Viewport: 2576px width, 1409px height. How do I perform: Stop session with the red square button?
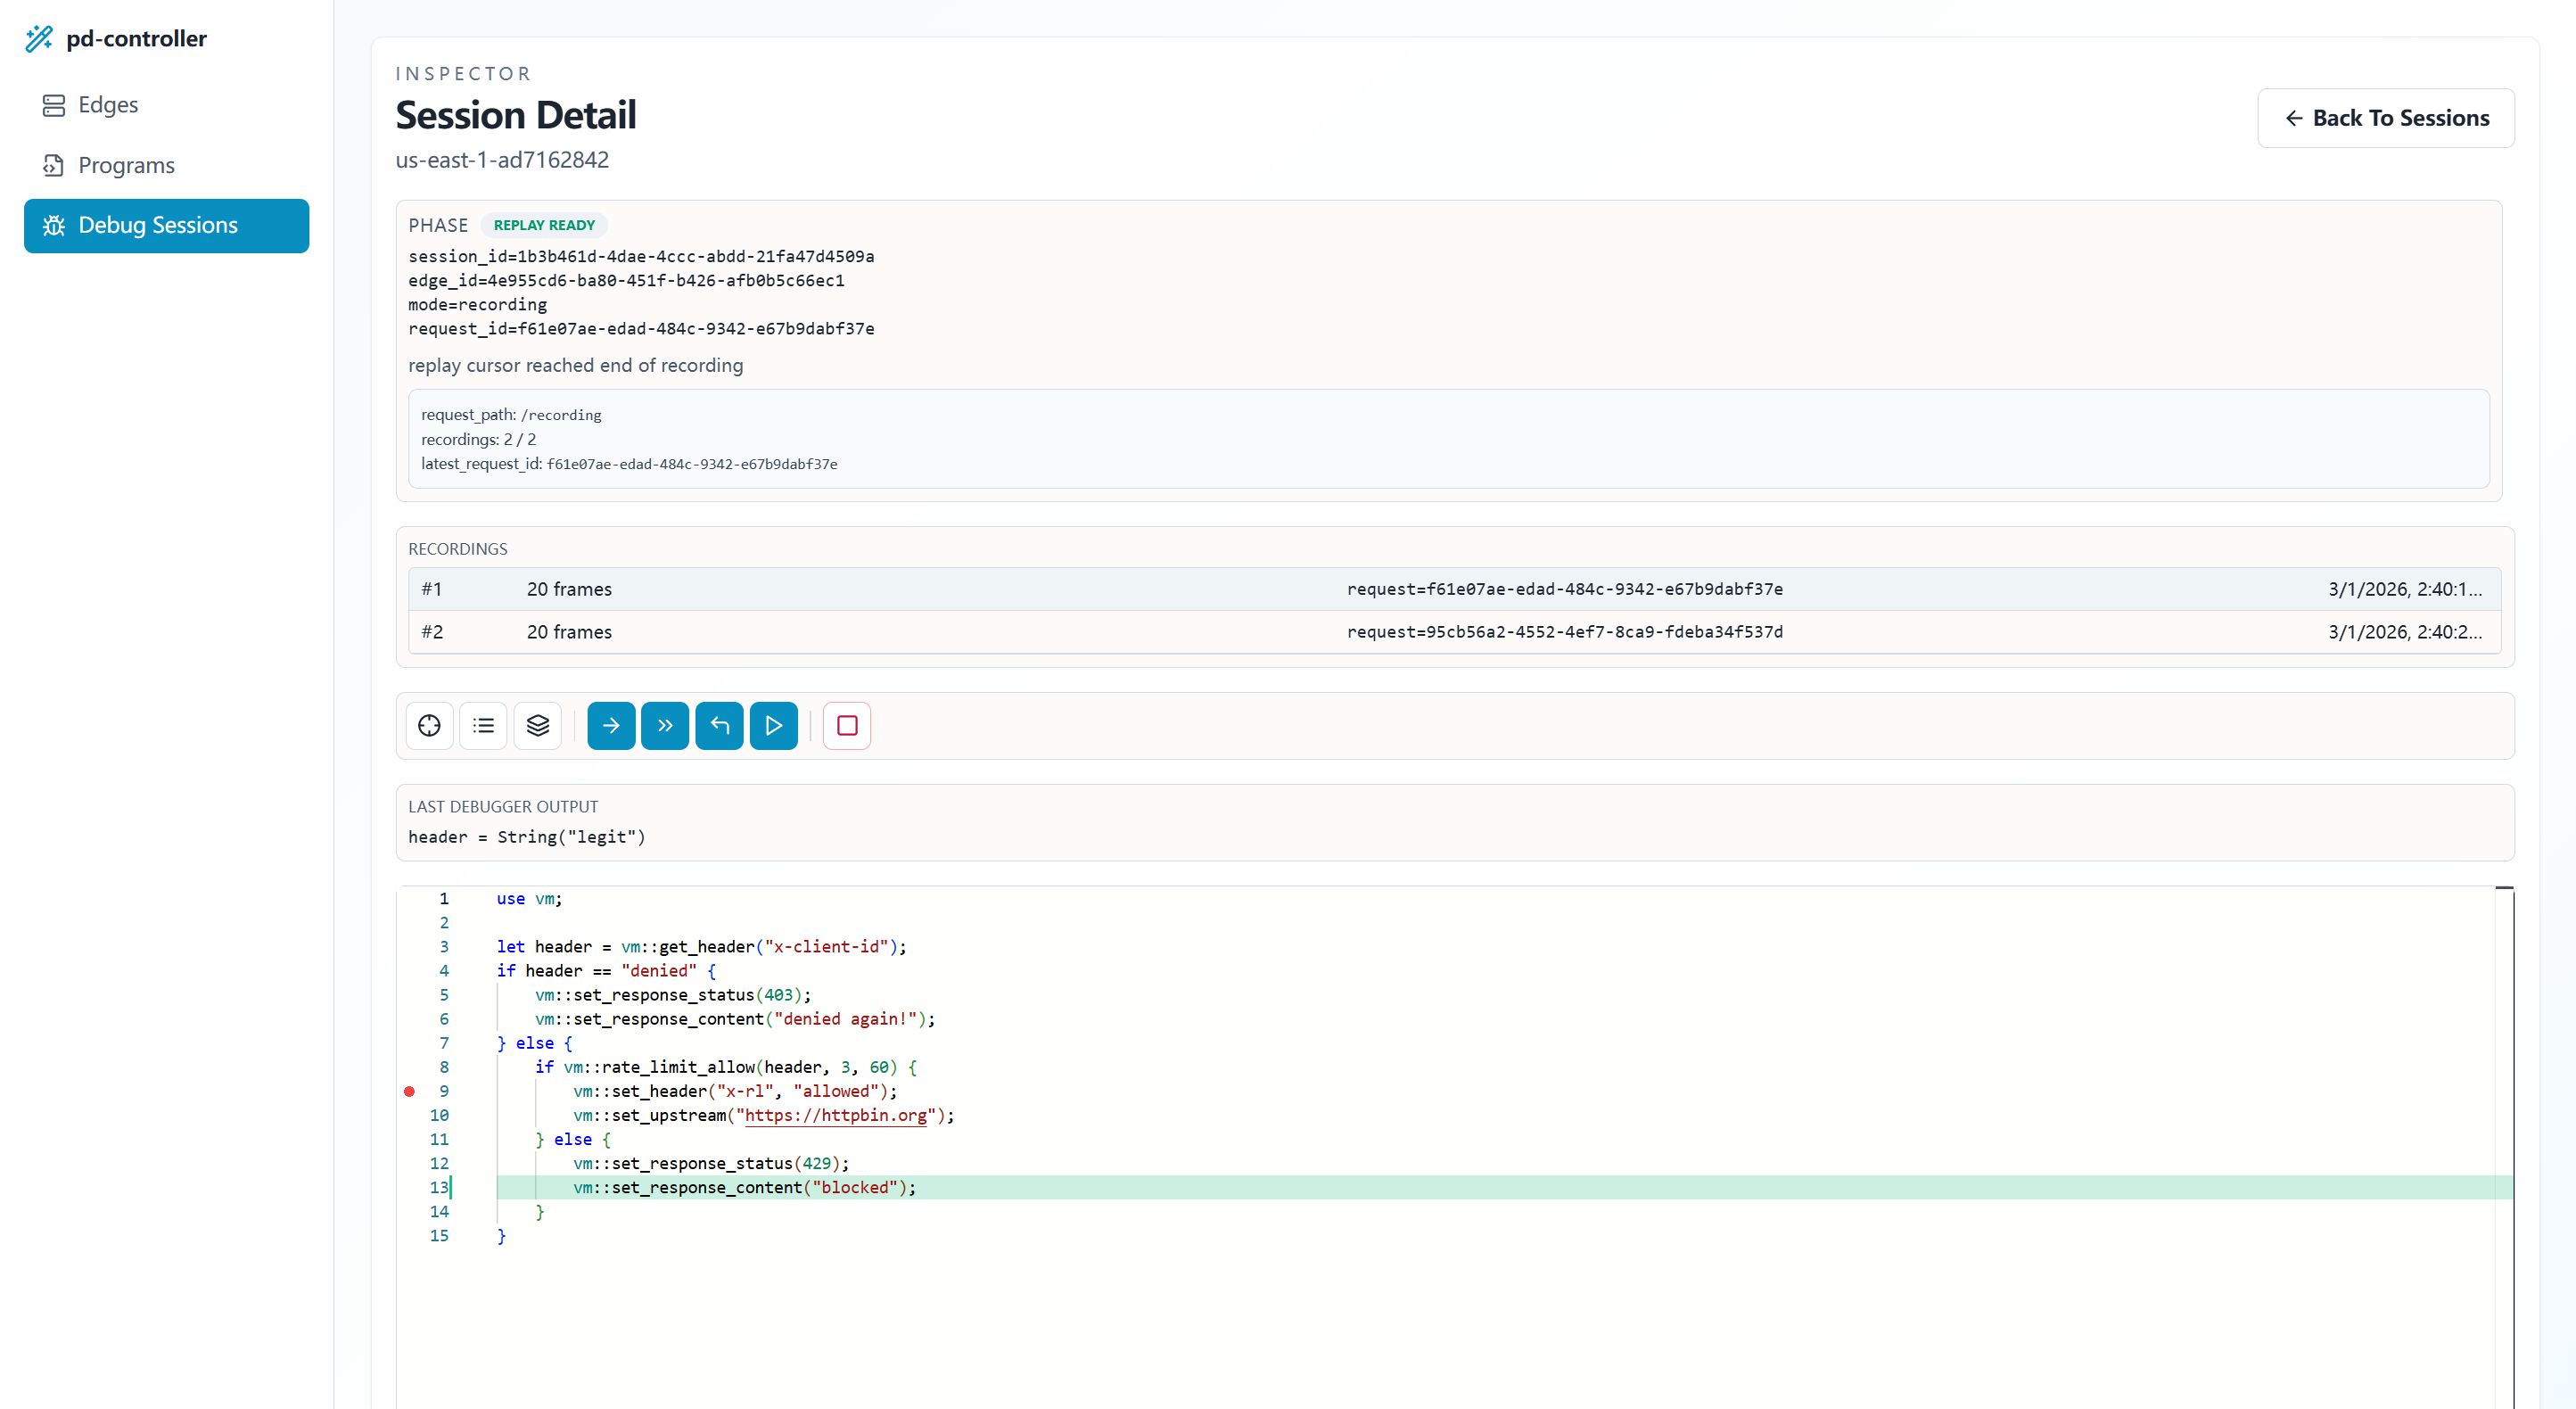[847, 725]
